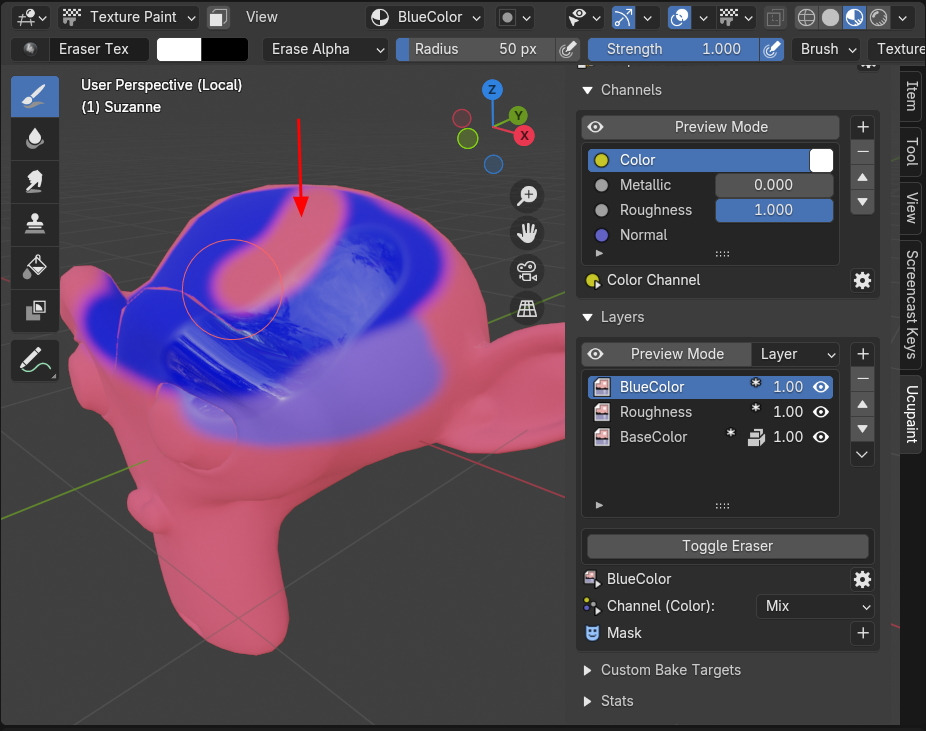Click the Eraser Tex brush icon

tap(30, 49)
